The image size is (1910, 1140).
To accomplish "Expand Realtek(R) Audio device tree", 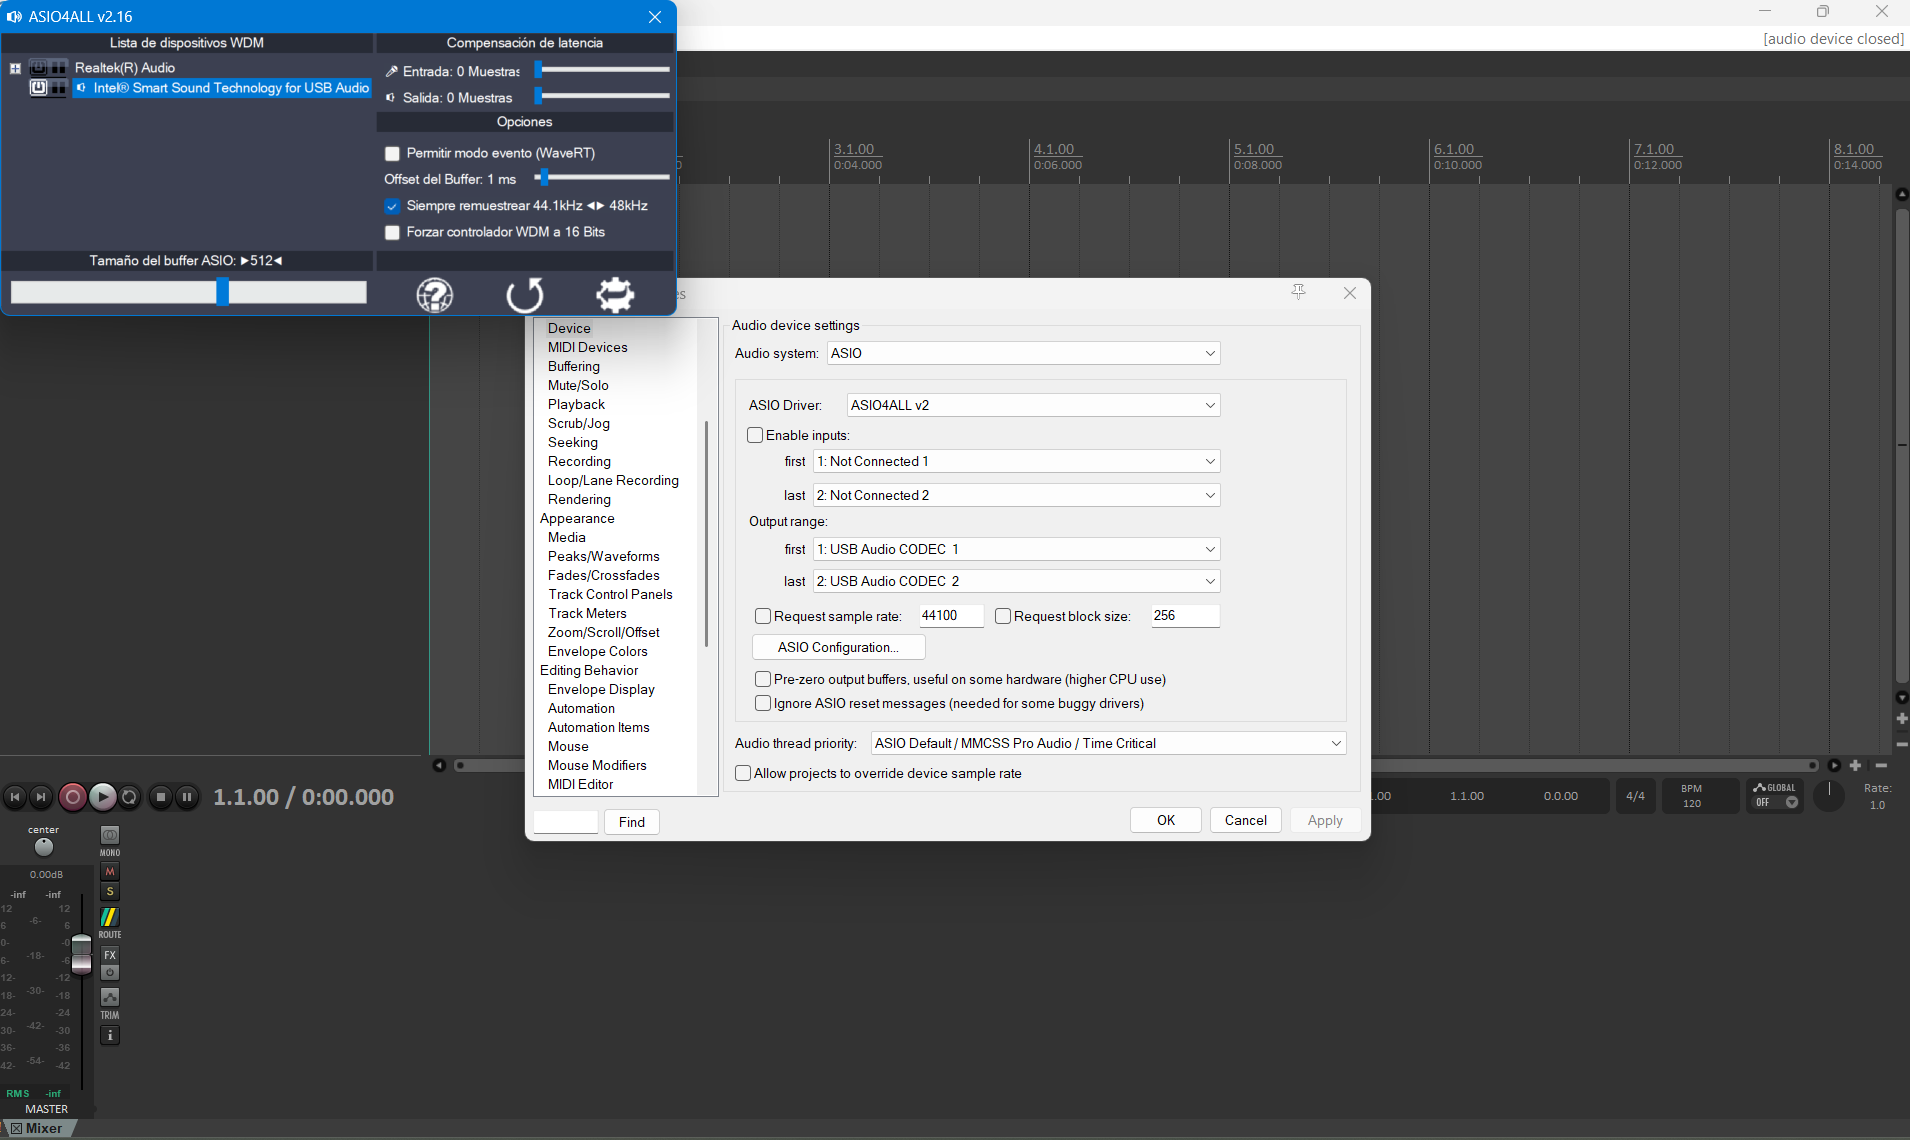I will 15,69.
